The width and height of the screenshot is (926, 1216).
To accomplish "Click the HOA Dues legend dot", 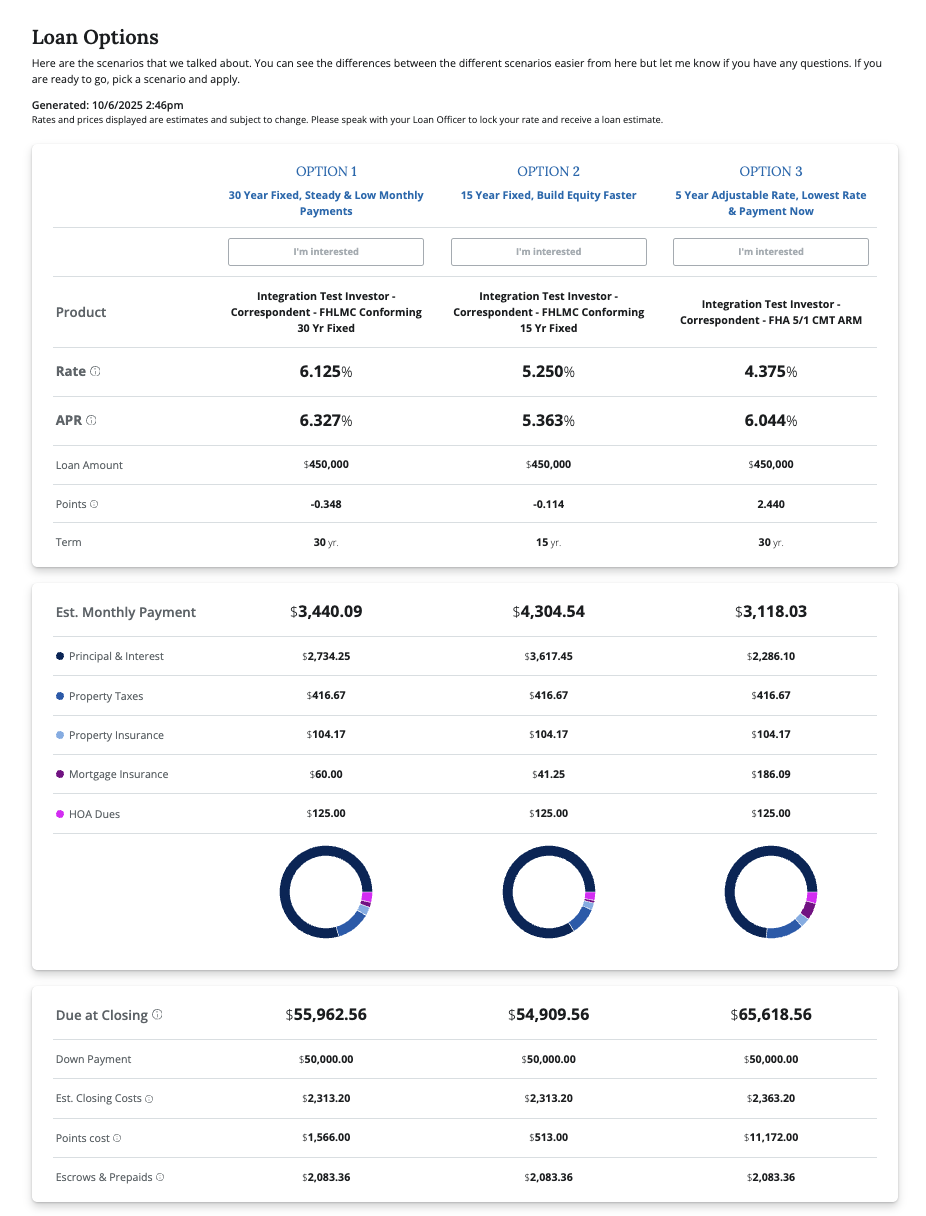I will coord(60,814).
